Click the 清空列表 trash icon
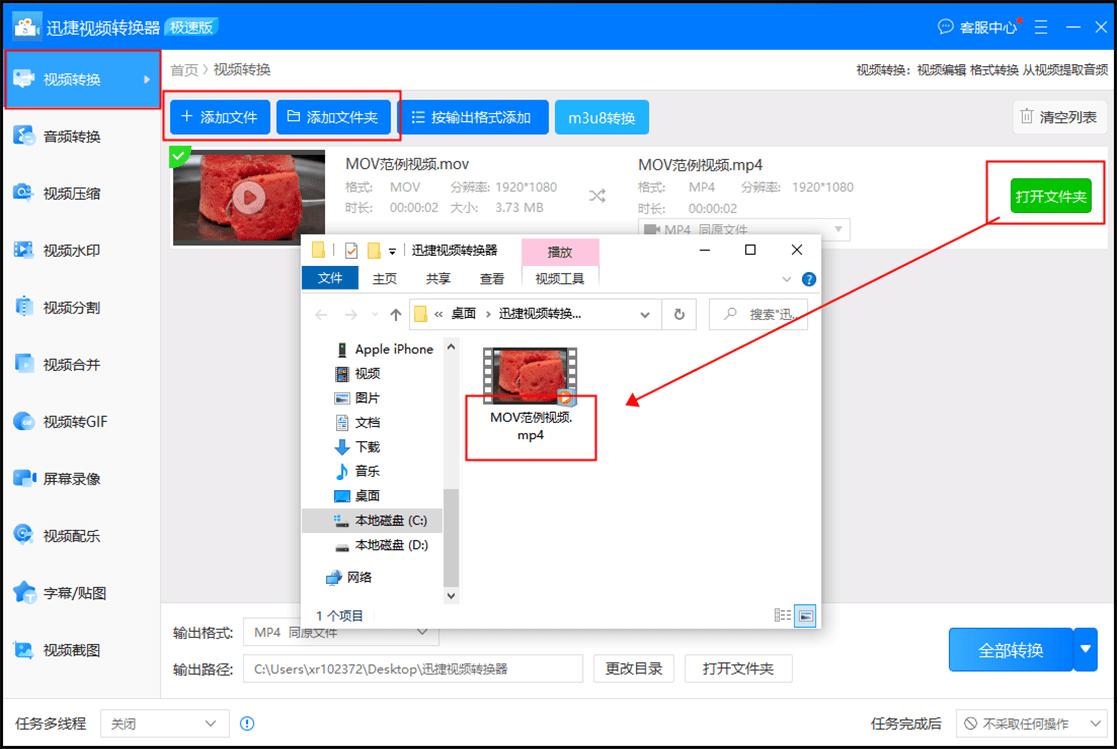This screenshot has height=749, width=1117. [1027, 117]
